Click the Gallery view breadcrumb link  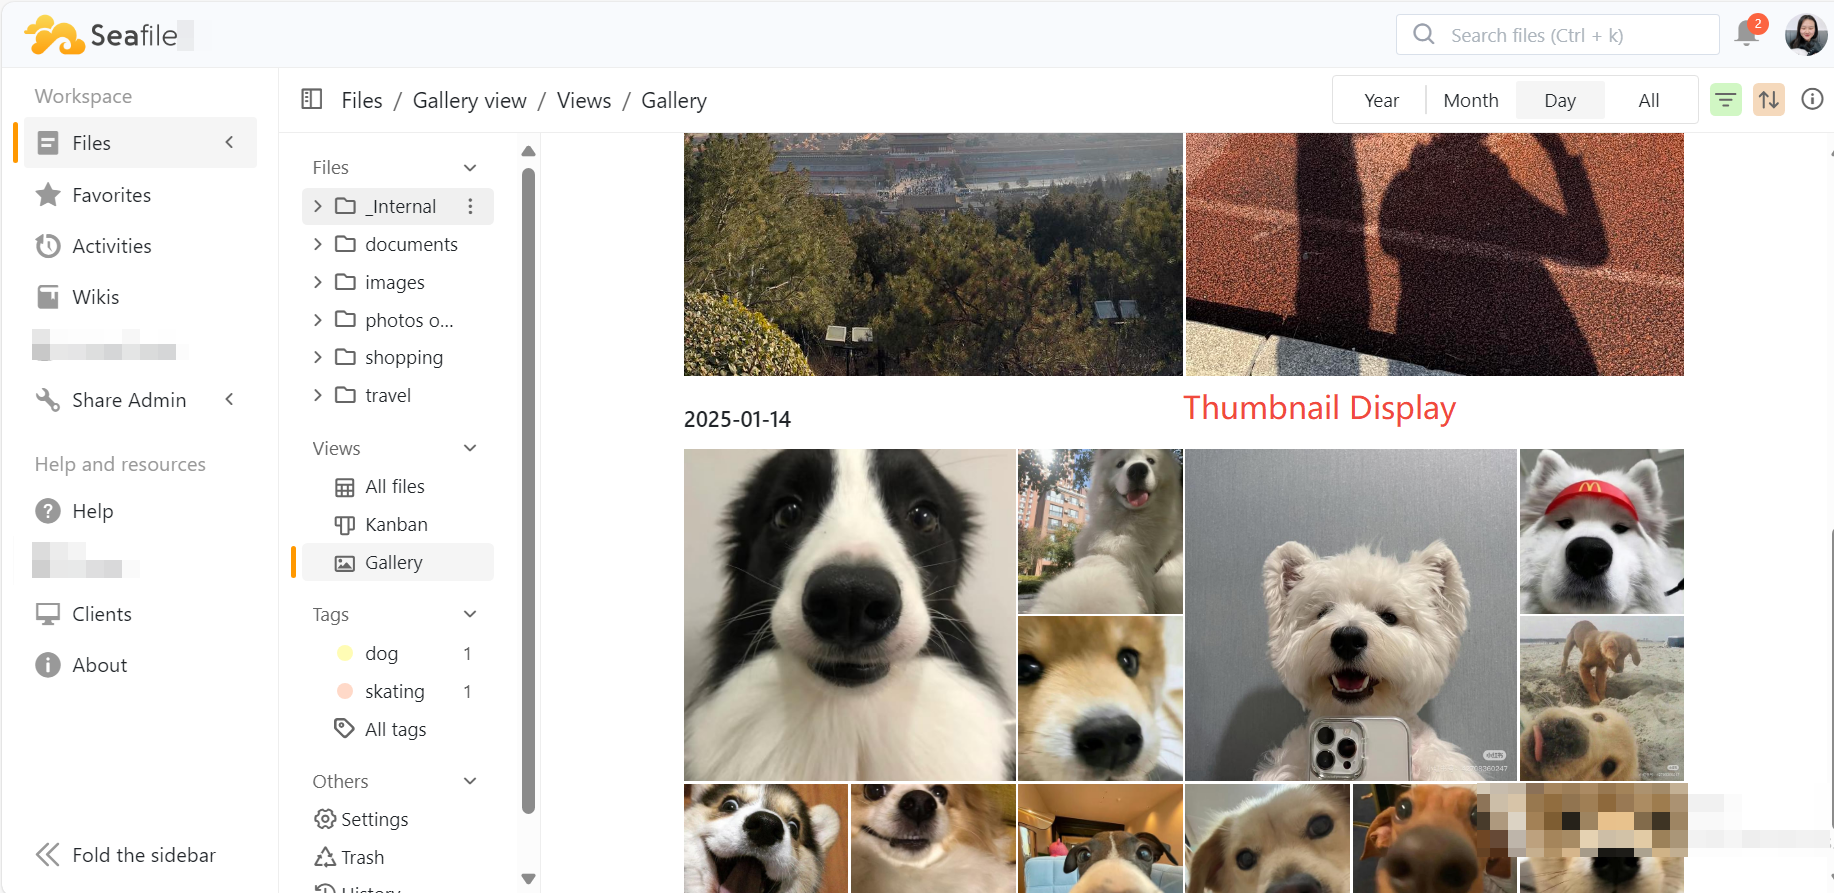469,101
